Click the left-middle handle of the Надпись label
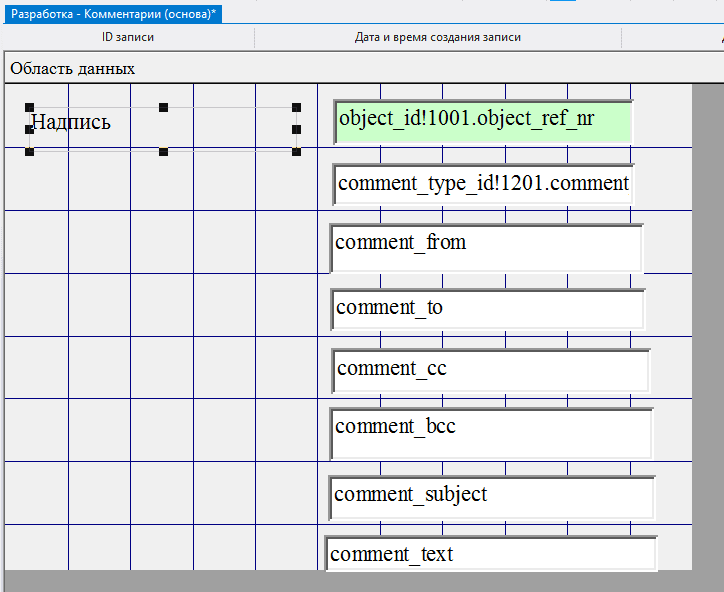Viewport: 724px width, 592px height. tap(29, 129)
